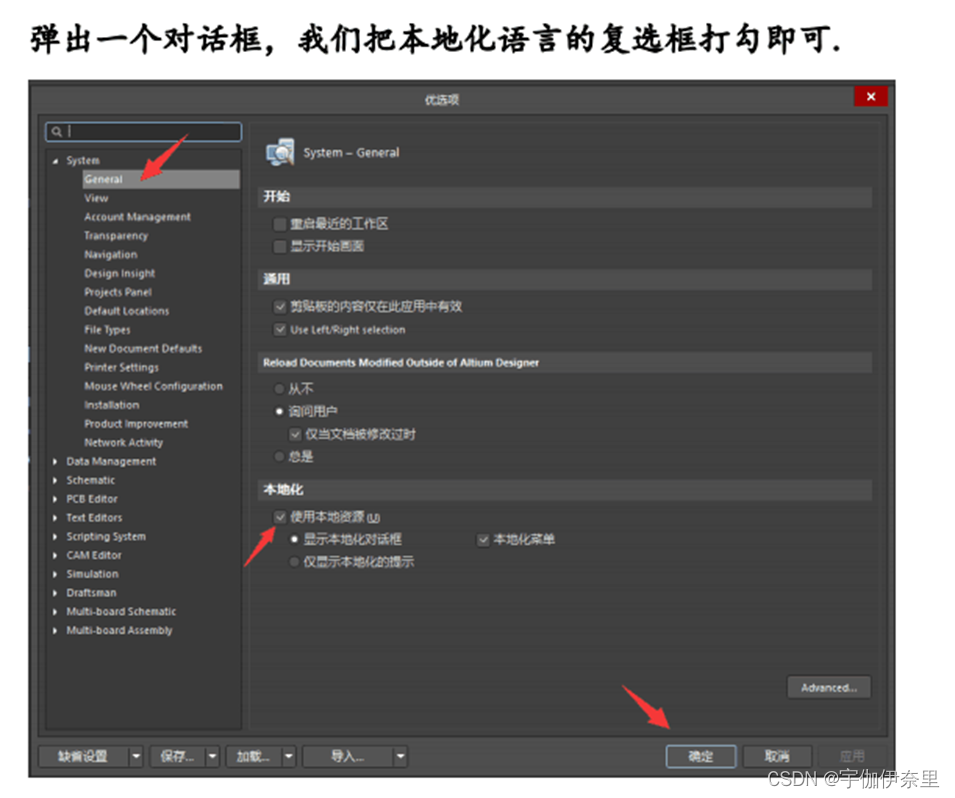
Task: Confirm with the 确定 button
Action: [700, 757]
